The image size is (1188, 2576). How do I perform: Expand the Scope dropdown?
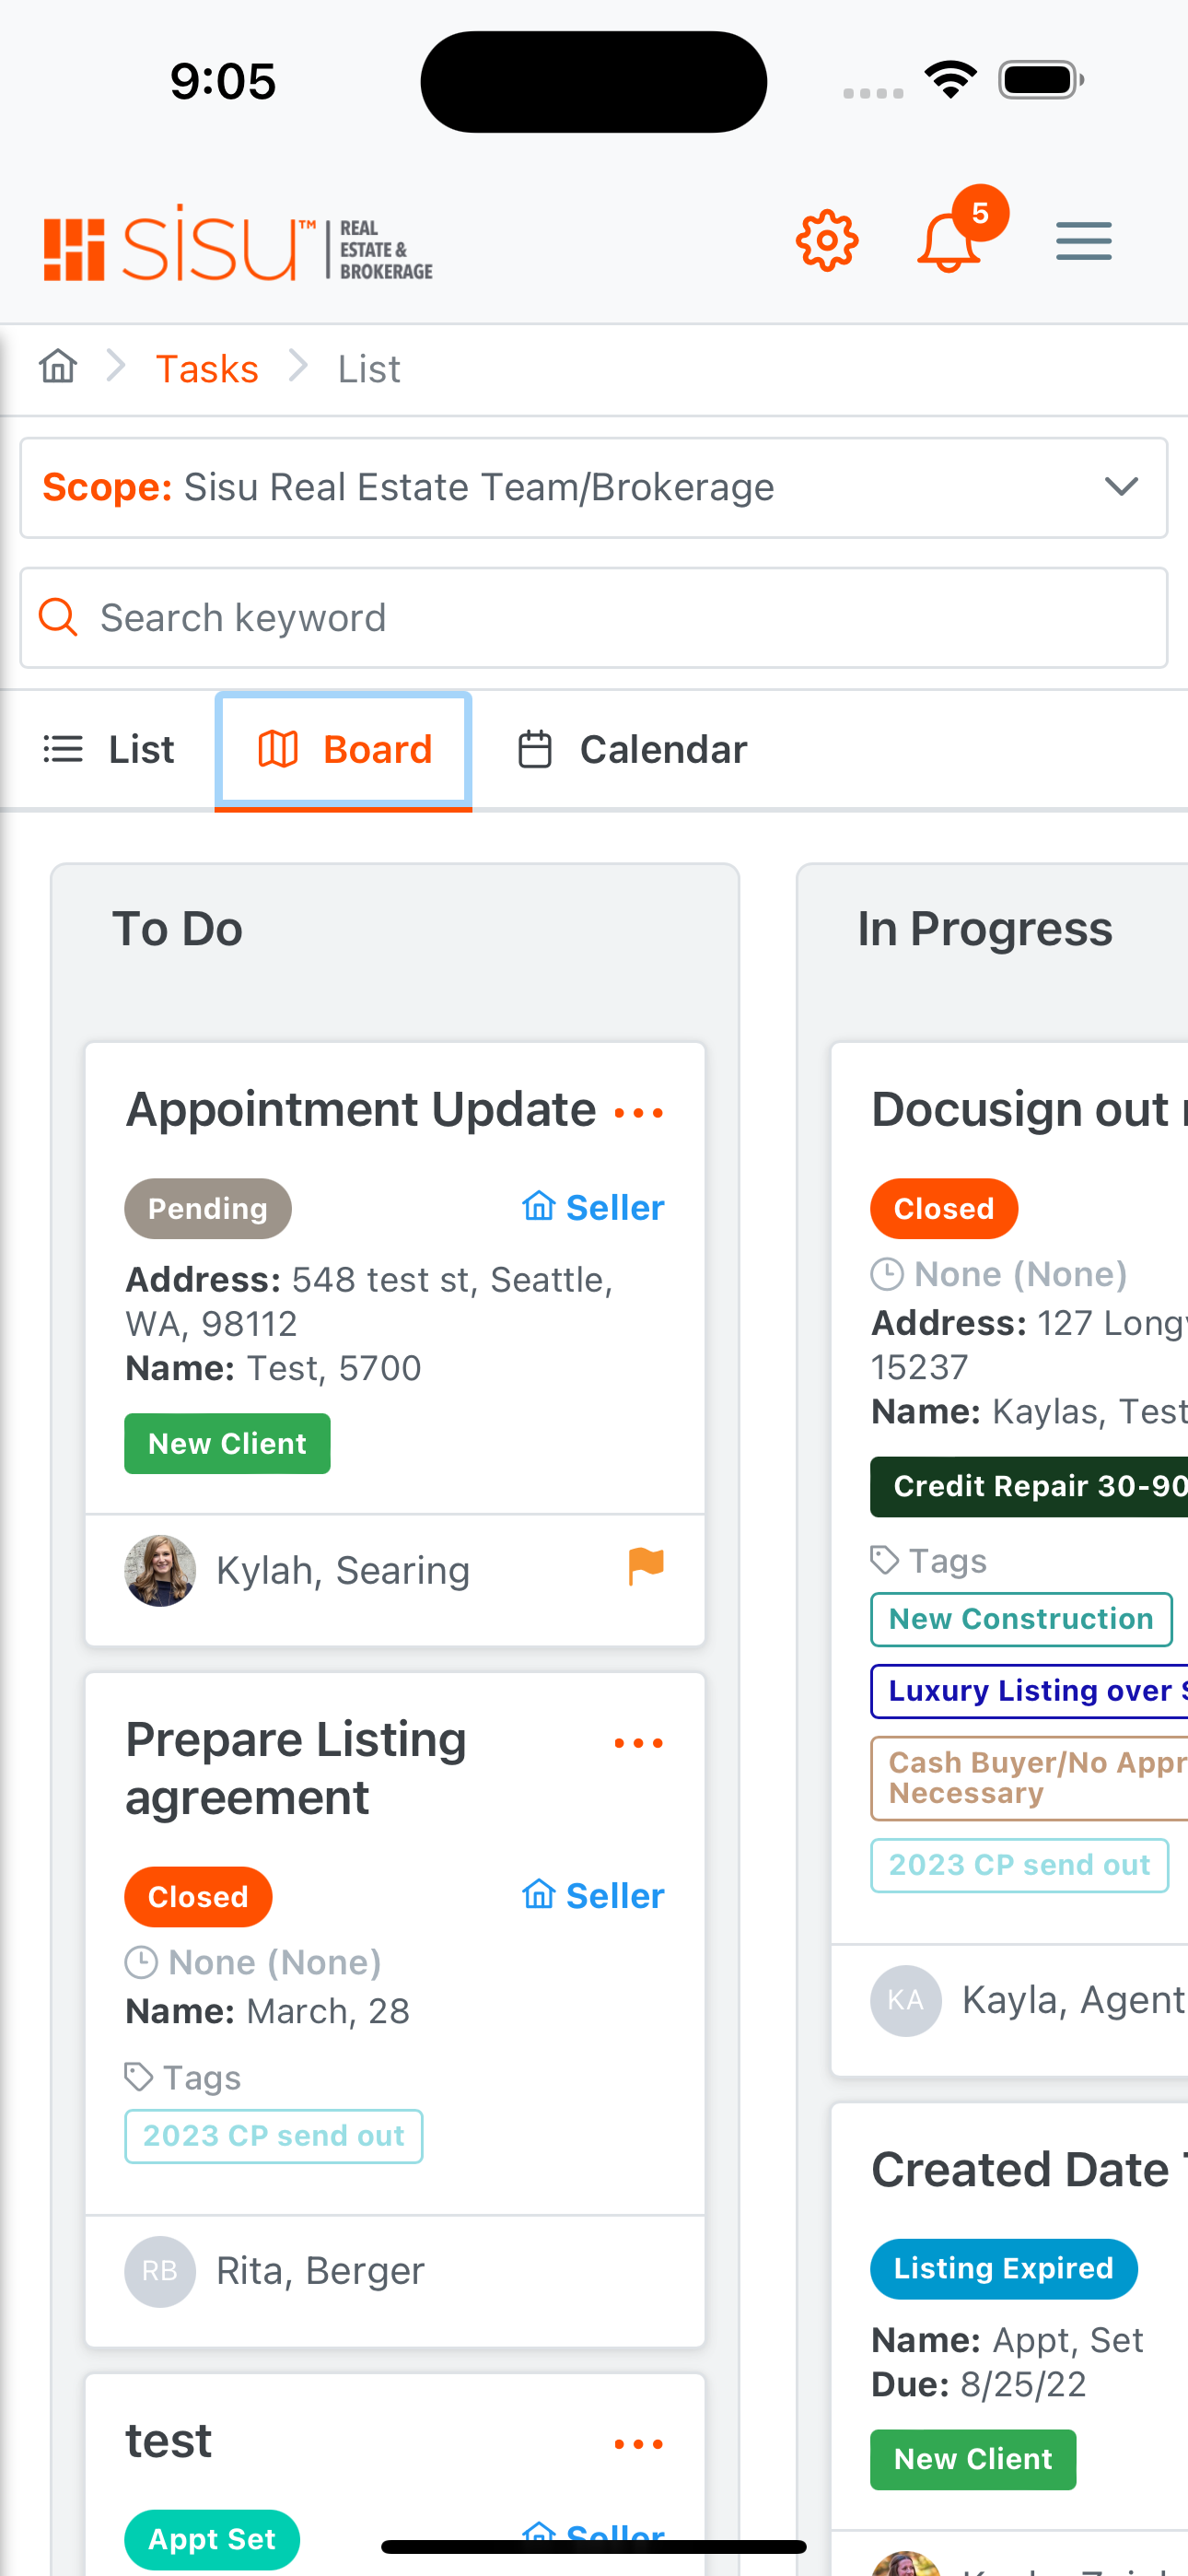tap(594, 488)
